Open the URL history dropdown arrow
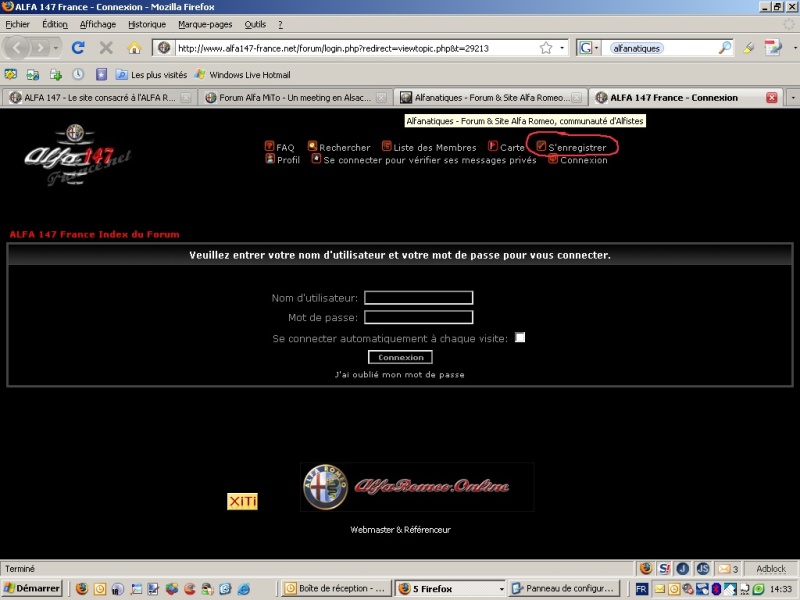This screenshot has height=600, width=800. click(562, 47)
